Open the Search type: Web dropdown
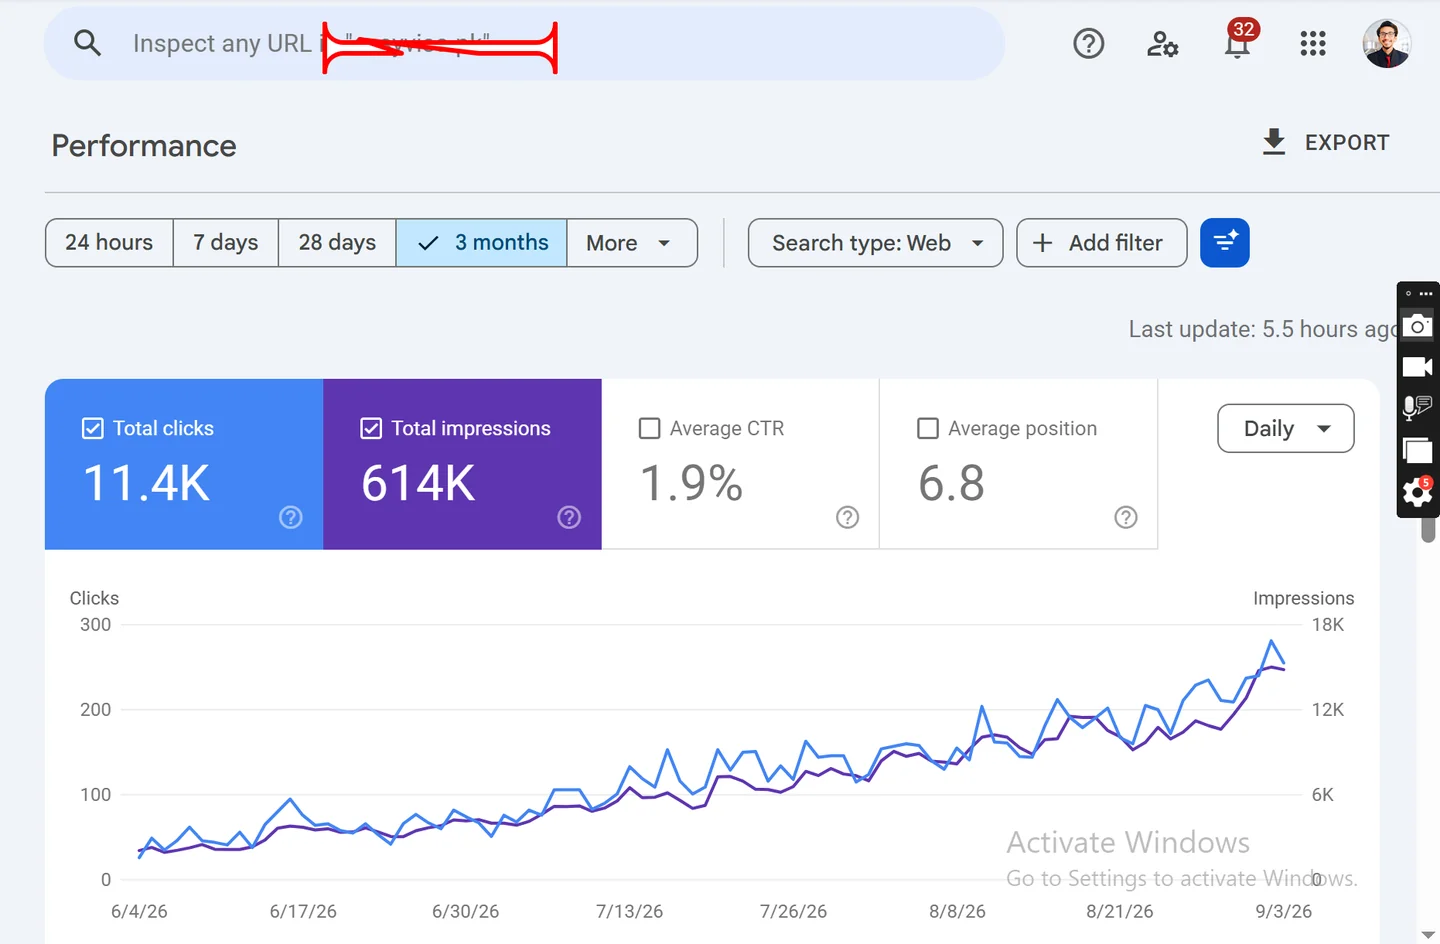 (x=875, y=243)
